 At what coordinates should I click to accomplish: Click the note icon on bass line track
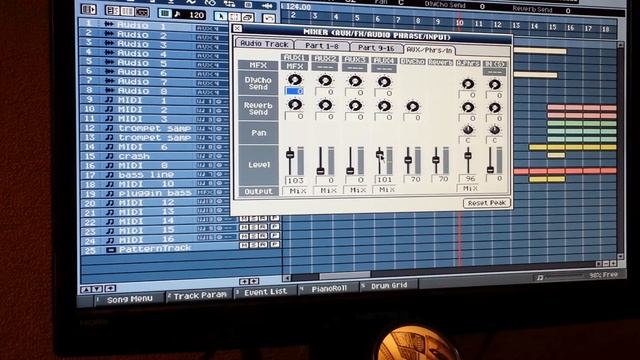point(109,175)
